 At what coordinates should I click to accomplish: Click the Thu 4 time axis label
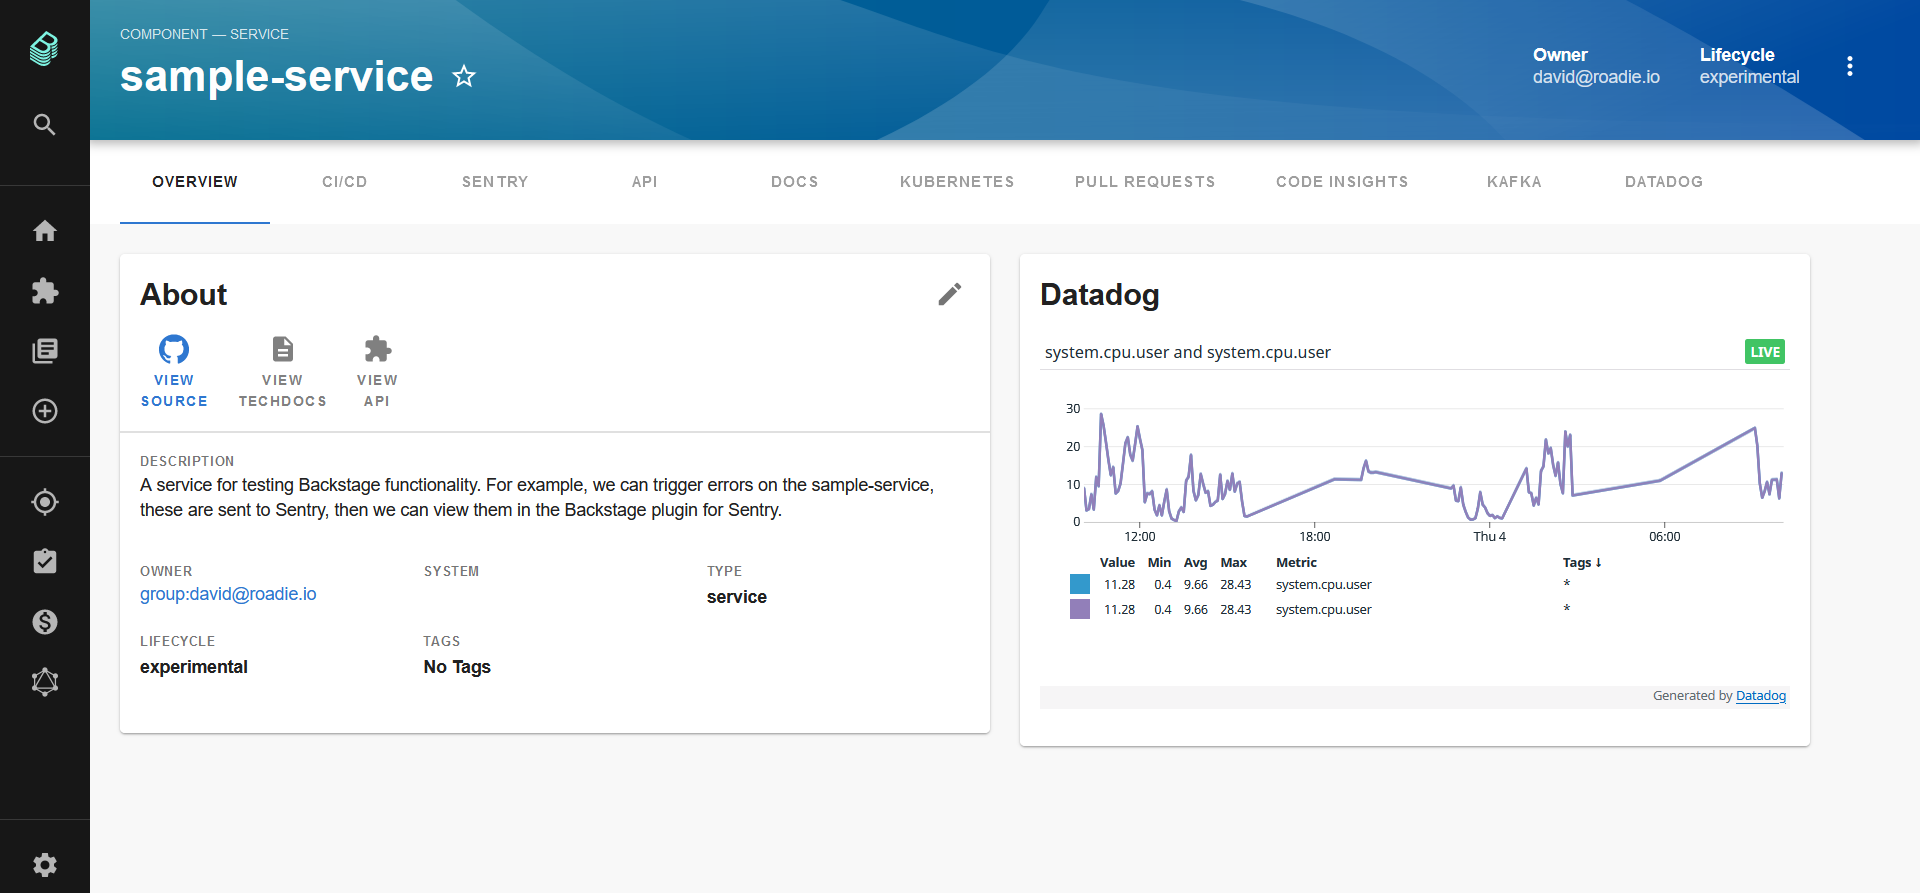pyautogui.click(x=1489, y=537)
